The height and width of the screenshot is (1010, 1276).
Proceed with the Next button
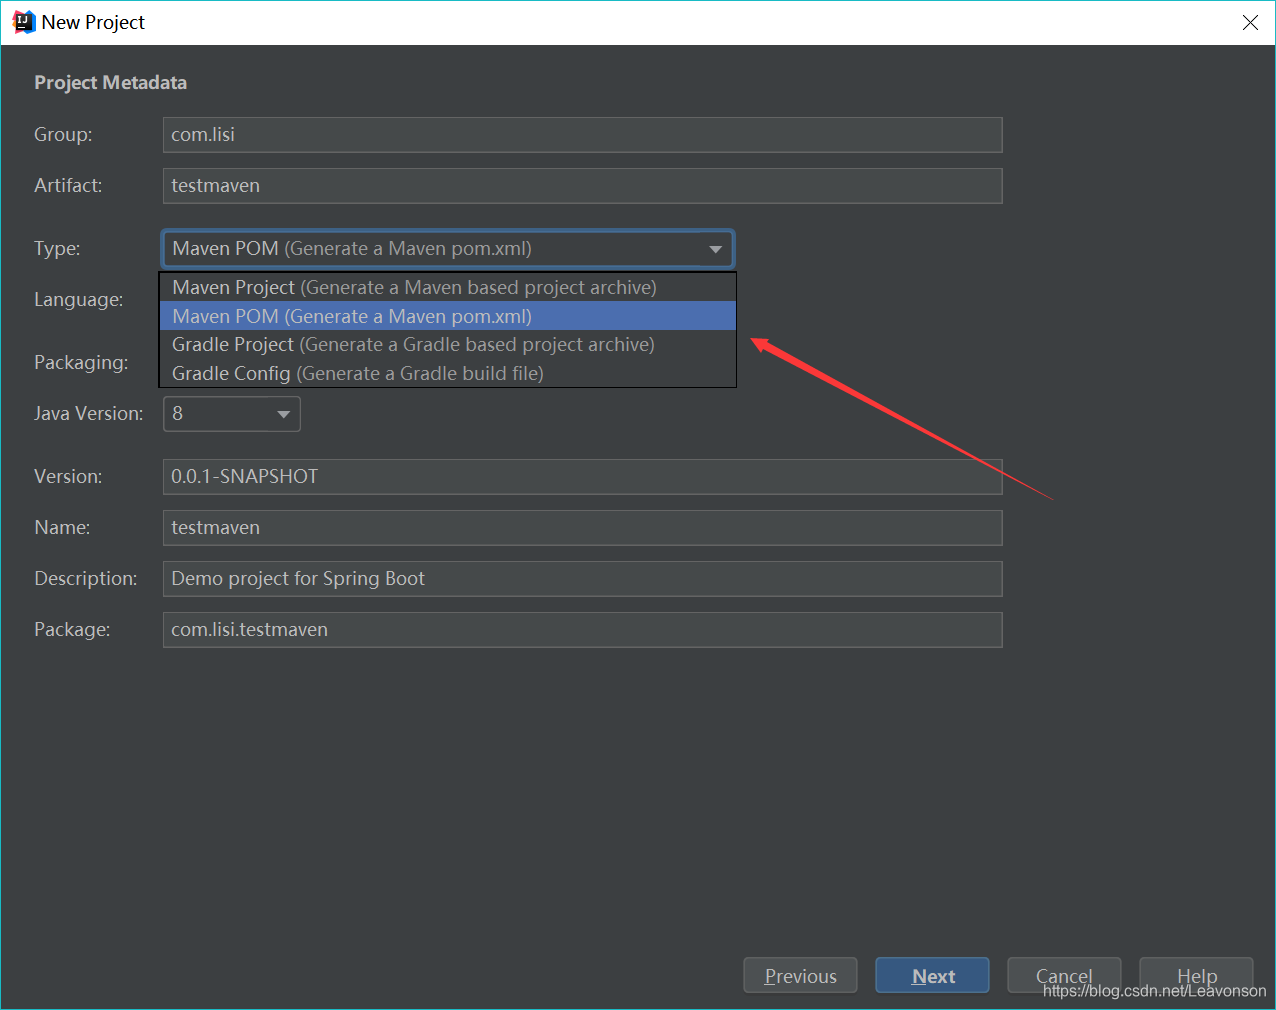tap(932, 976)
